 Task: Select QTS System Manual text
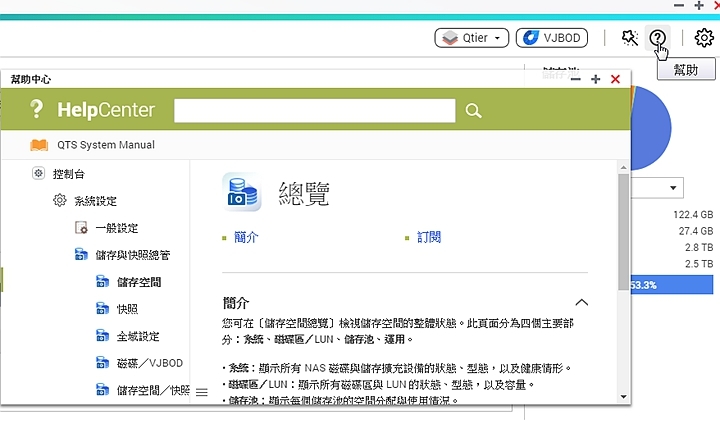click(x=106, y=145)
